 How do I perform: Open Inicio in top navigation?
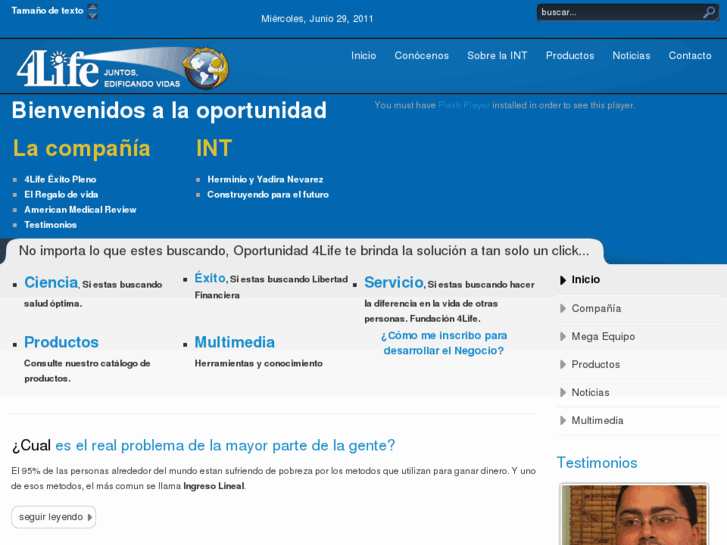(364, 56)
